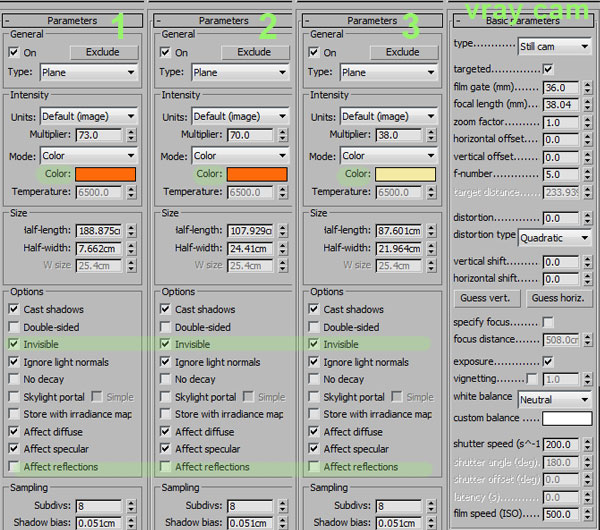The height and width of the screenshot is (530, 600).
Task: Open the Mode Color dropdown in panel 2
Action: [x=240, y=156]
